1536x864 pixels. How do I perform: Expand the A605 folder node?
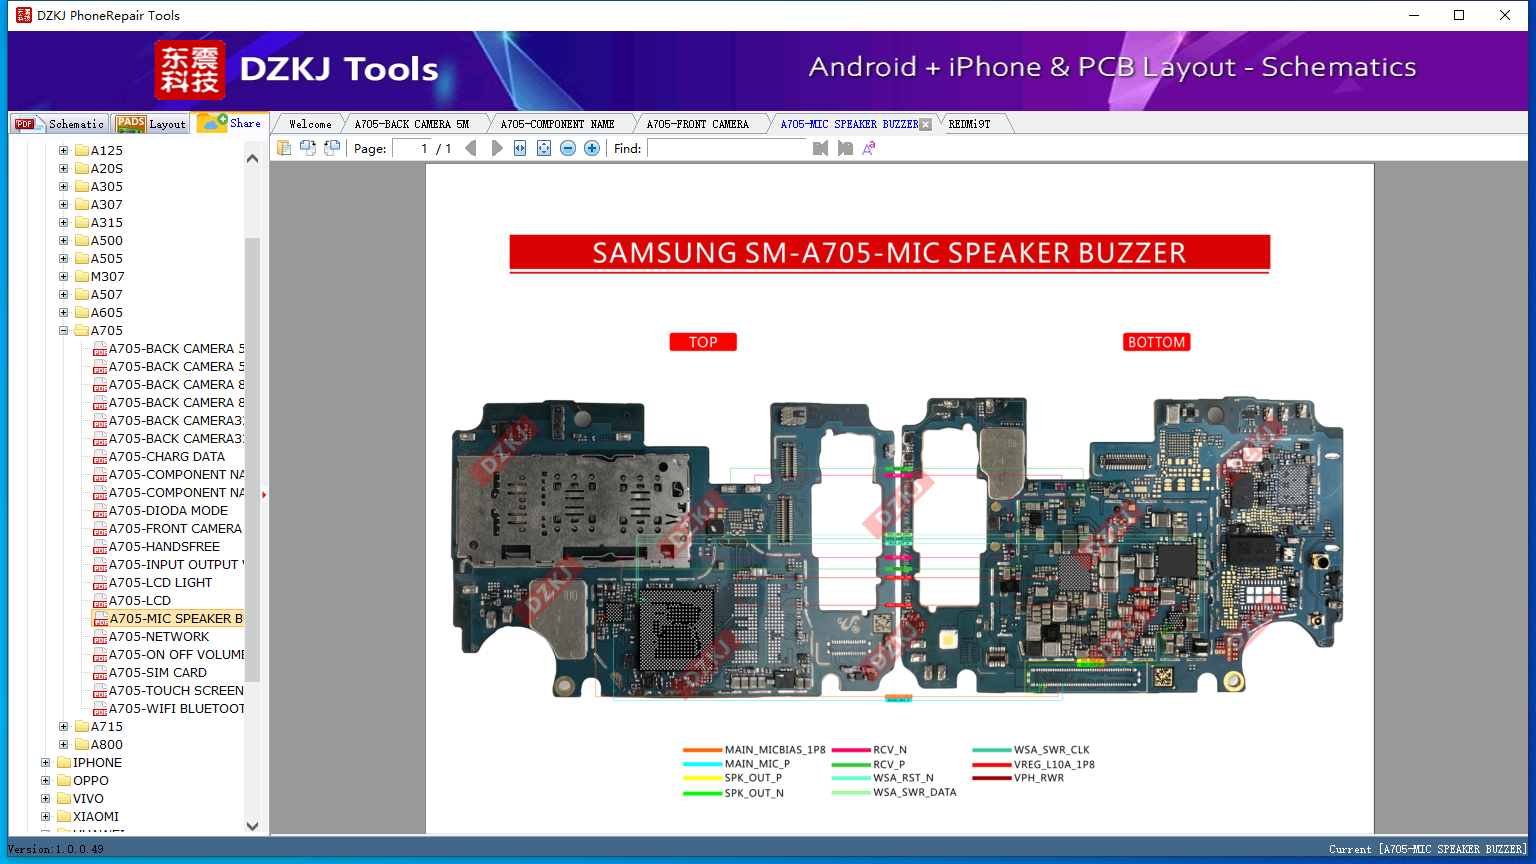[64, 313]
